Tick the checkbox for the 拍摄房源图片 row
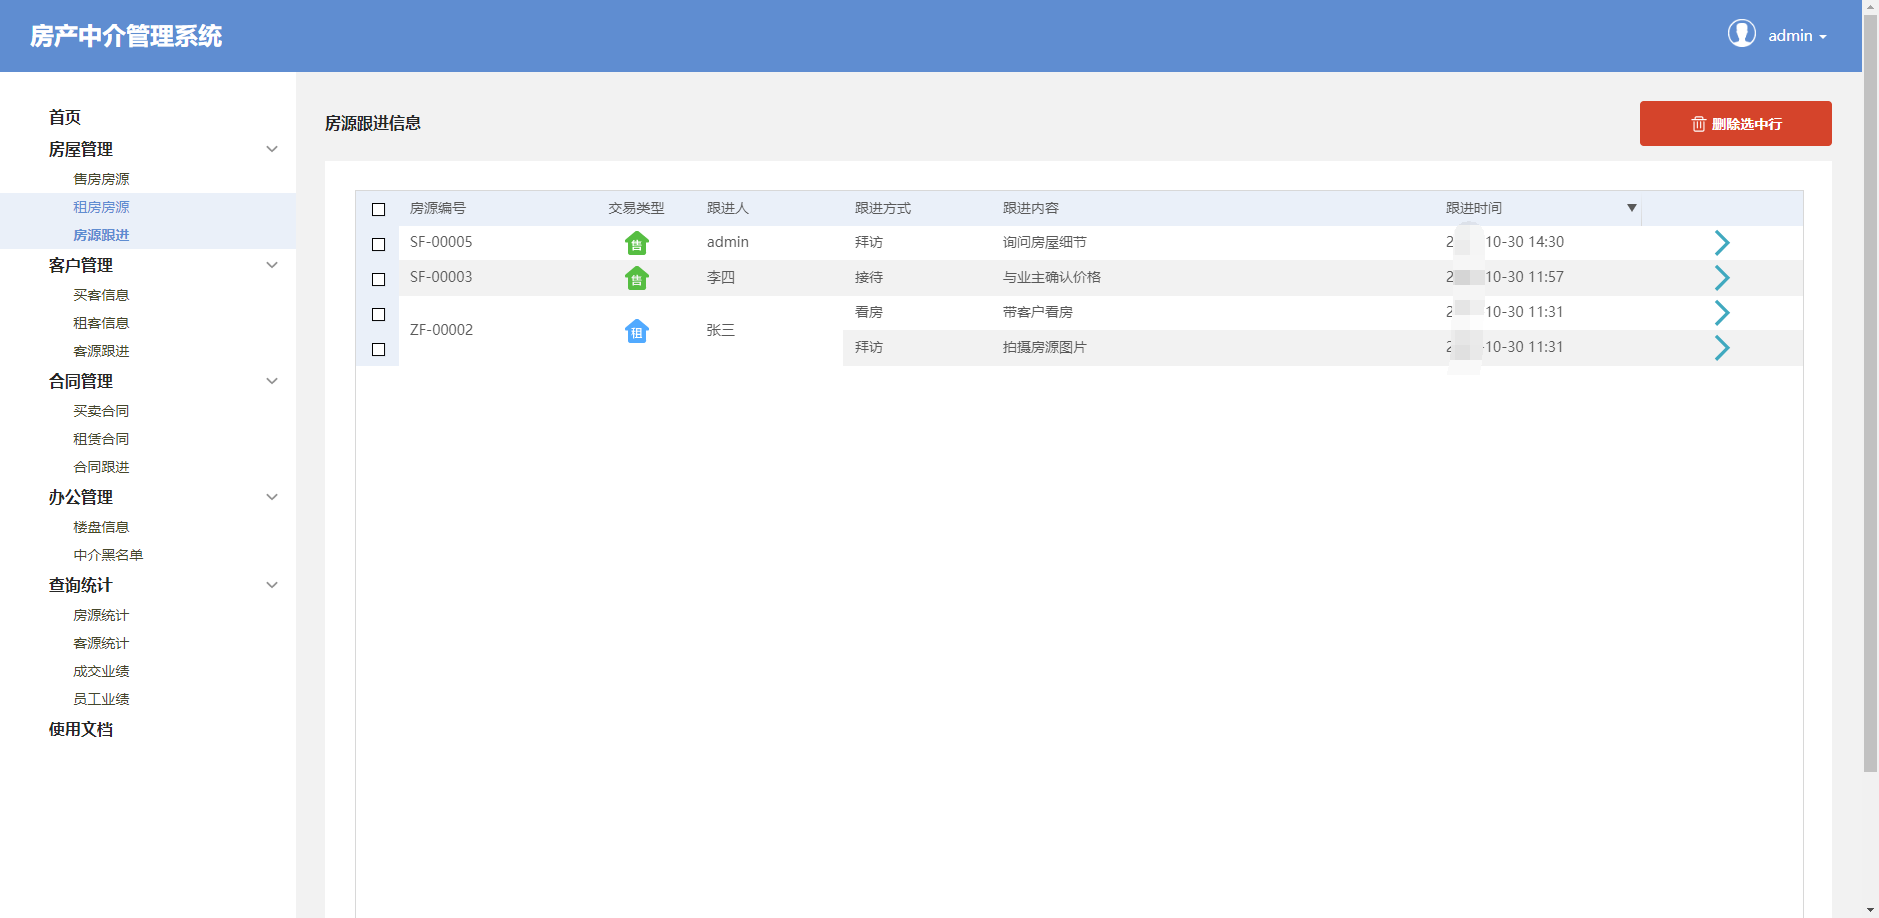 click(x=378, y=349)
